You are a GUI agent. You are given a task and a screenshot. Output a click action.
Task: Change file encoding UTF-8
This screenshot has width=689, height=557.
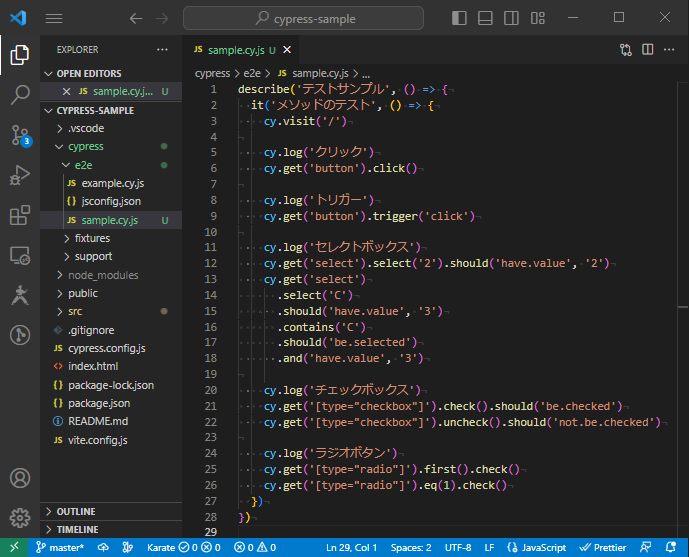click(458, 547)
